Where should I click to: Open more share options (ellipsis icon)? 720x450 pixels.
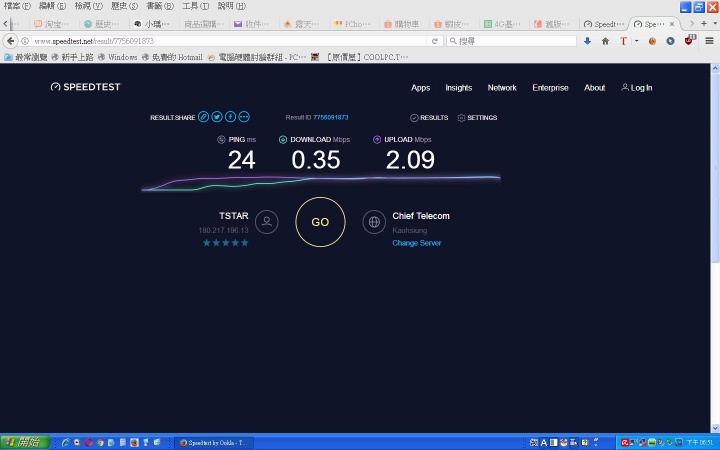[x=244, y=117]
